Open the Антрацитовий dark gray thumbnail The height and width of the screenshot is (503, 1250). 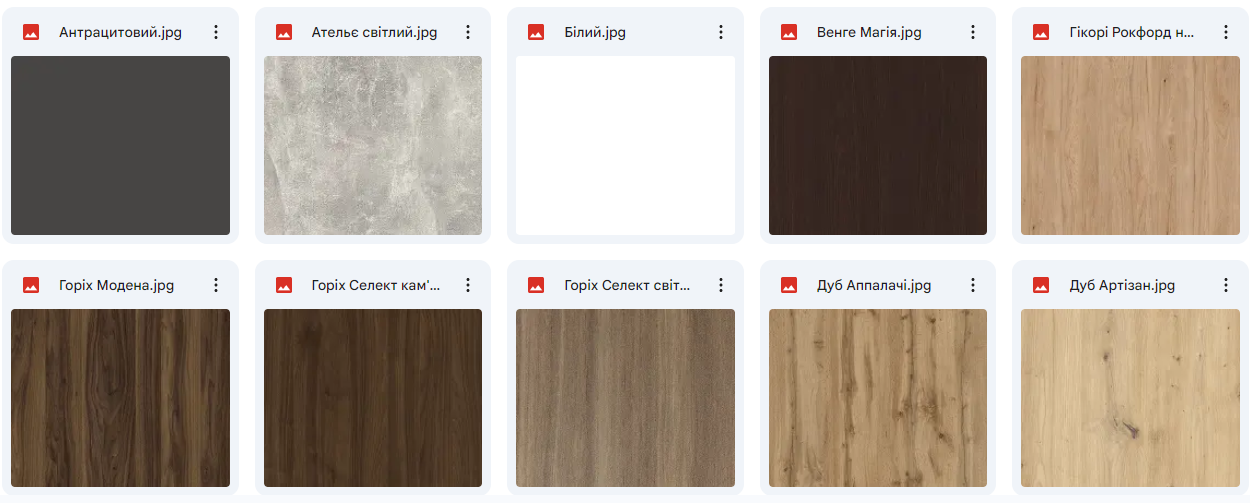click(120, 145)
